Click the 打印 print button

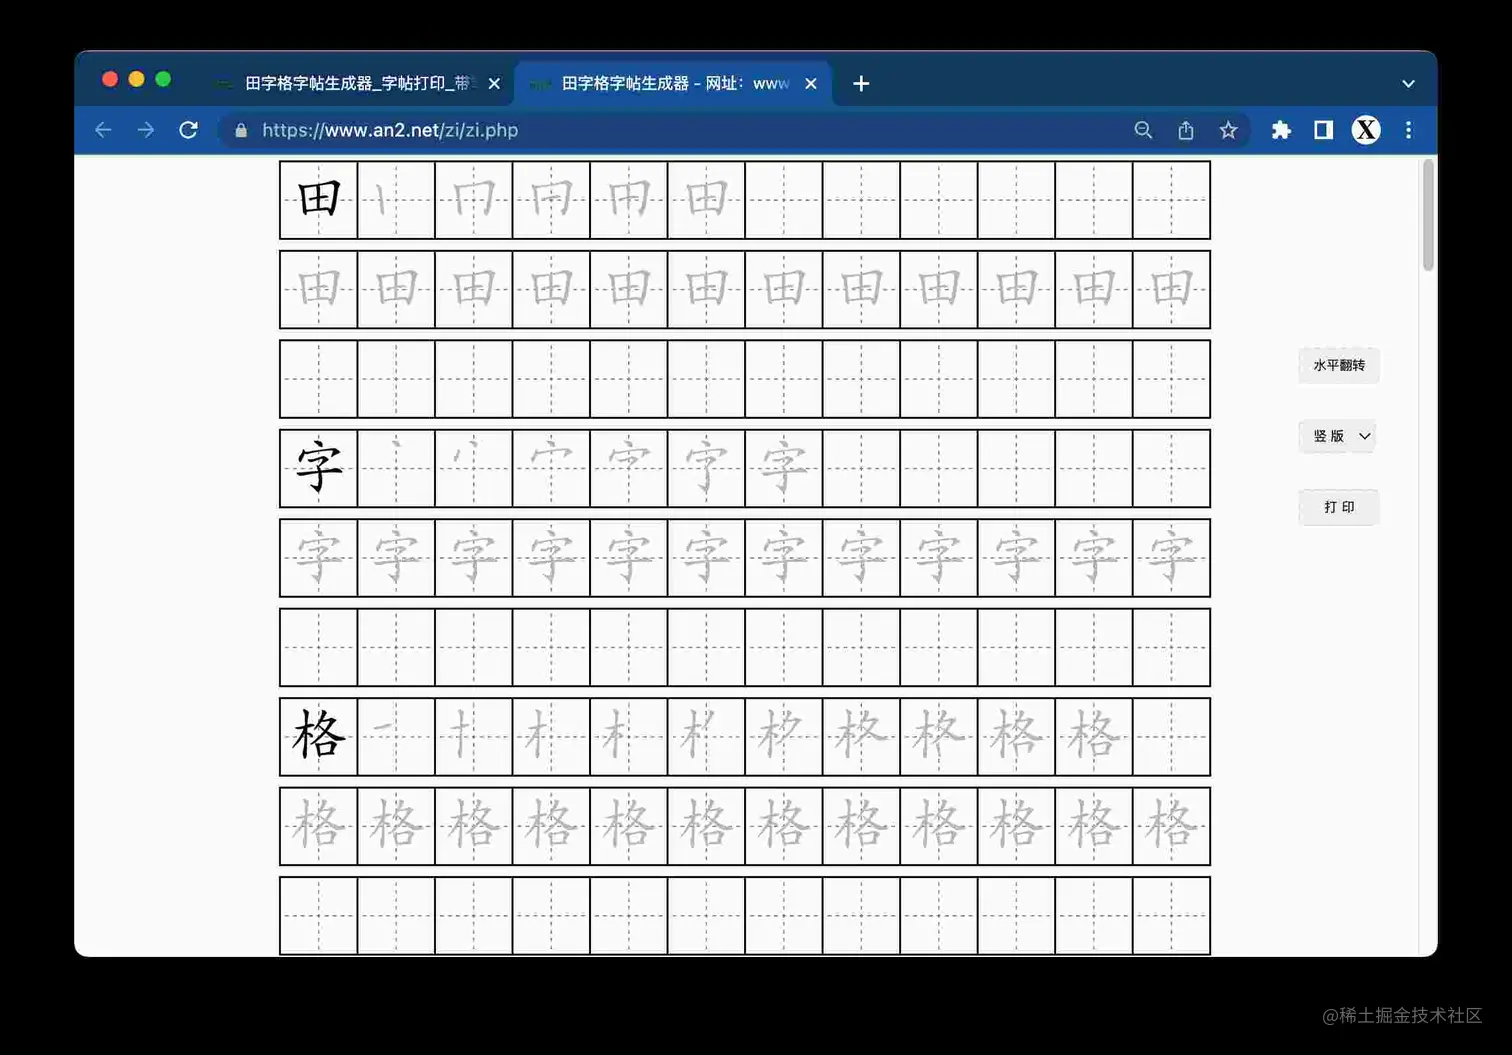pos(1338,507)
